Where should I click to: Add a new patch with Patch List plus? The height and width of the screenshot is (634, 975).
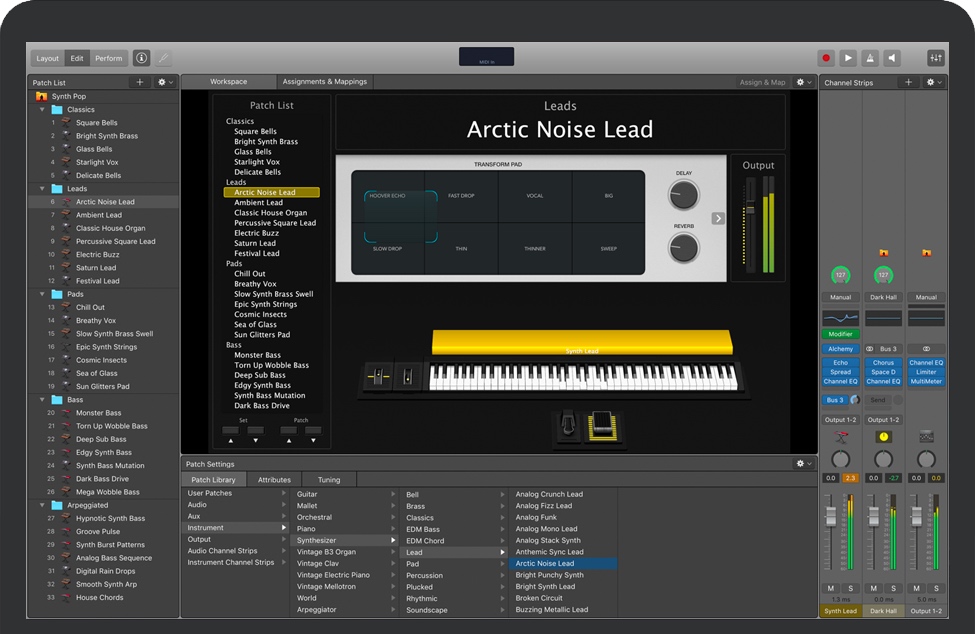point(140,82)
